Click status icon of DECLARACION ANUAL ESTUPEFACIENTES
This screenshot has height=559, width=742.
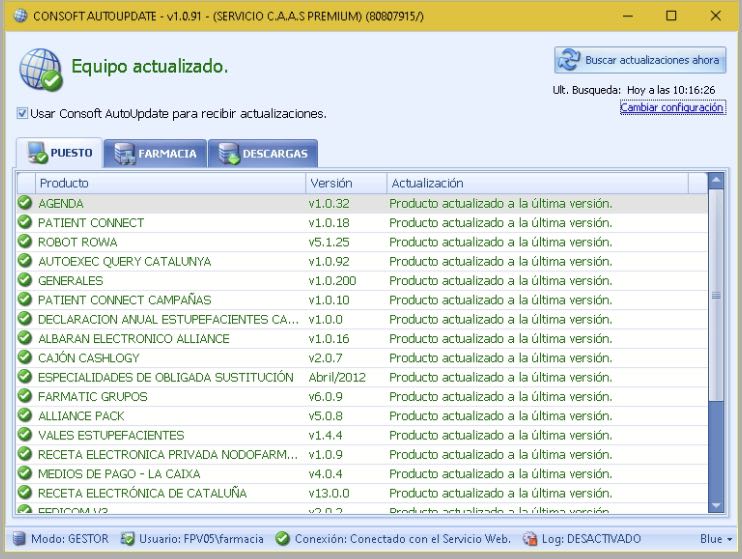[x=25, y=319]
